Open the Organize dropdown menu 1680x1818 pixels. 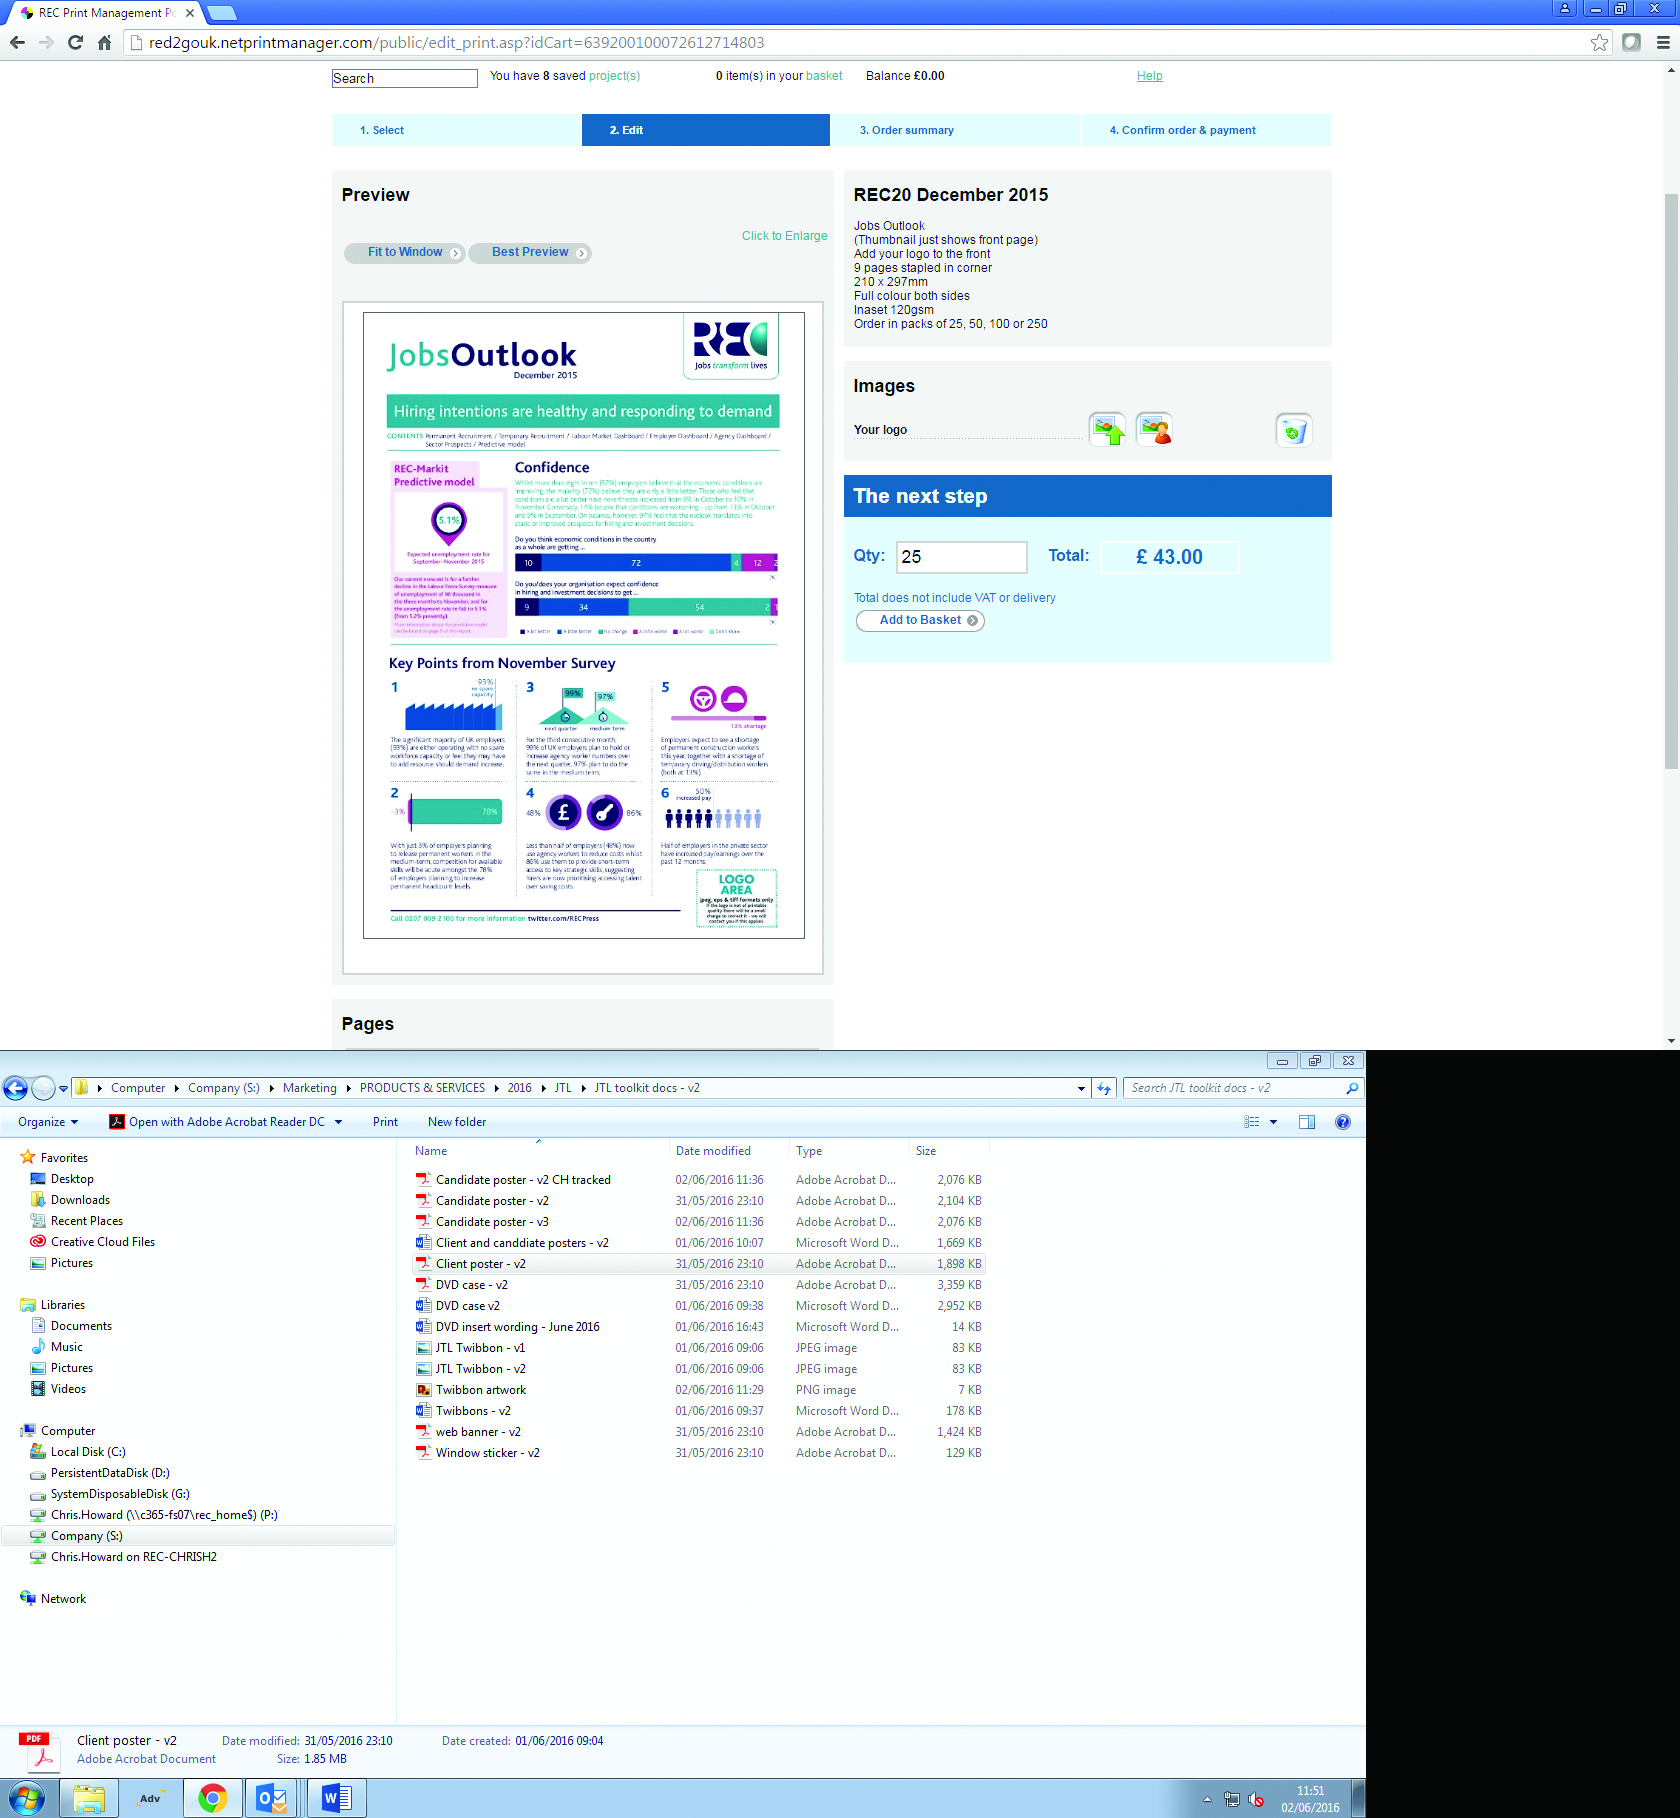pos(47,1122)
